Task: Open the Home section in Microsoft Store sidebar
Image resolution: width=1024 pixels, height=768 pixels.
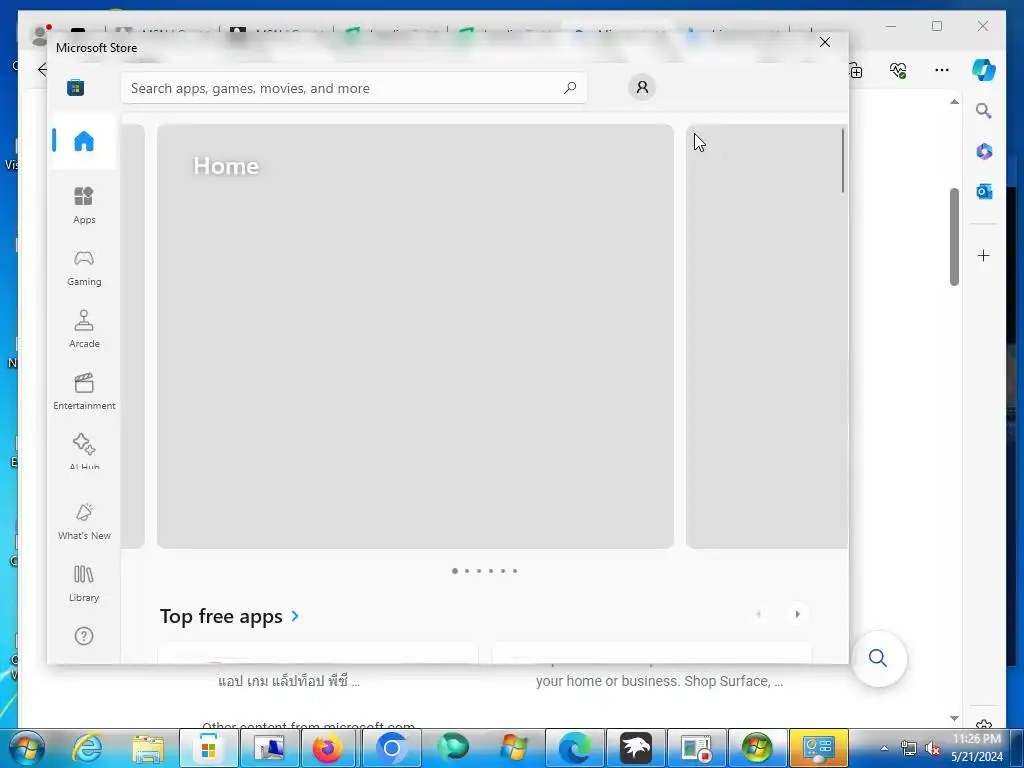Action: [84, 141]
